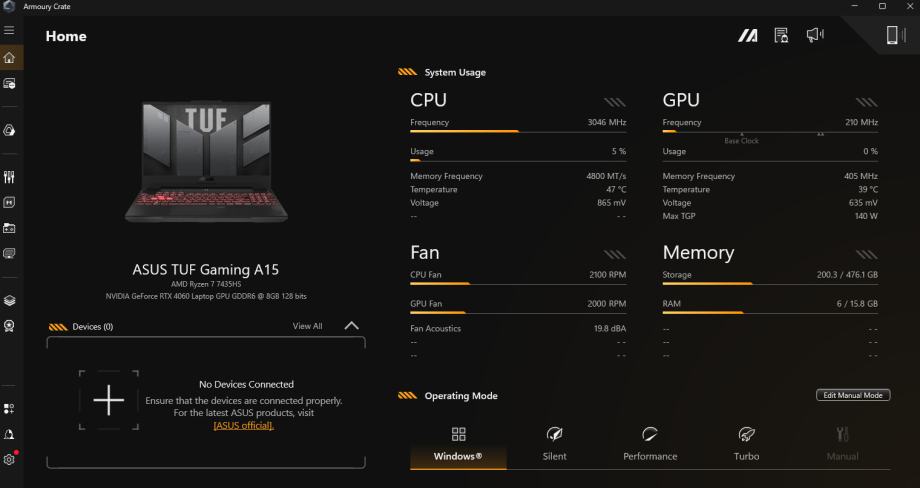Click the Home page title

click(66, 36)
